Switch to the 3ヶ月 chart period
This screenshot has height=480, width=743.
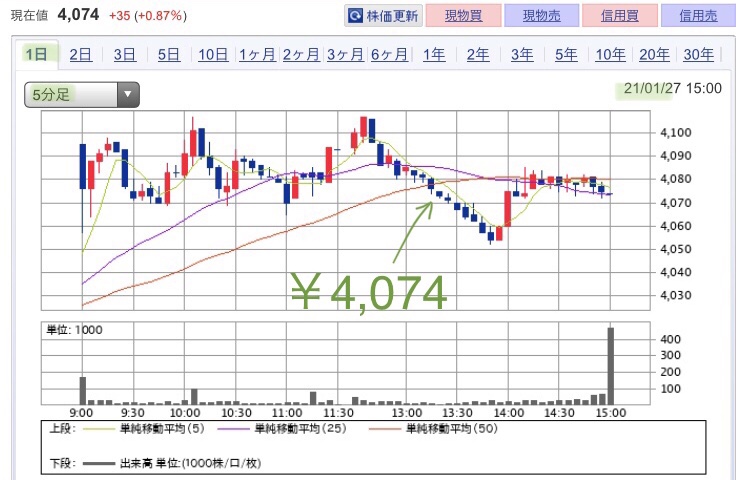345,55
